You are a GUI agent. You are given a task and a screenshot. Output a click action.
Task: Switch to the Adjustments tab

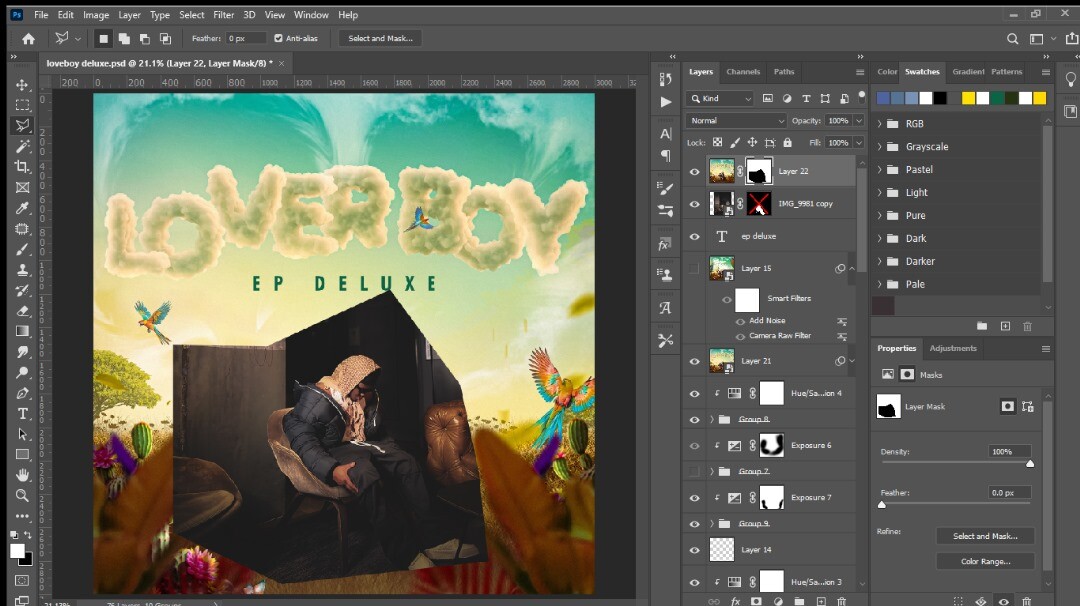[x=953, y=348]
